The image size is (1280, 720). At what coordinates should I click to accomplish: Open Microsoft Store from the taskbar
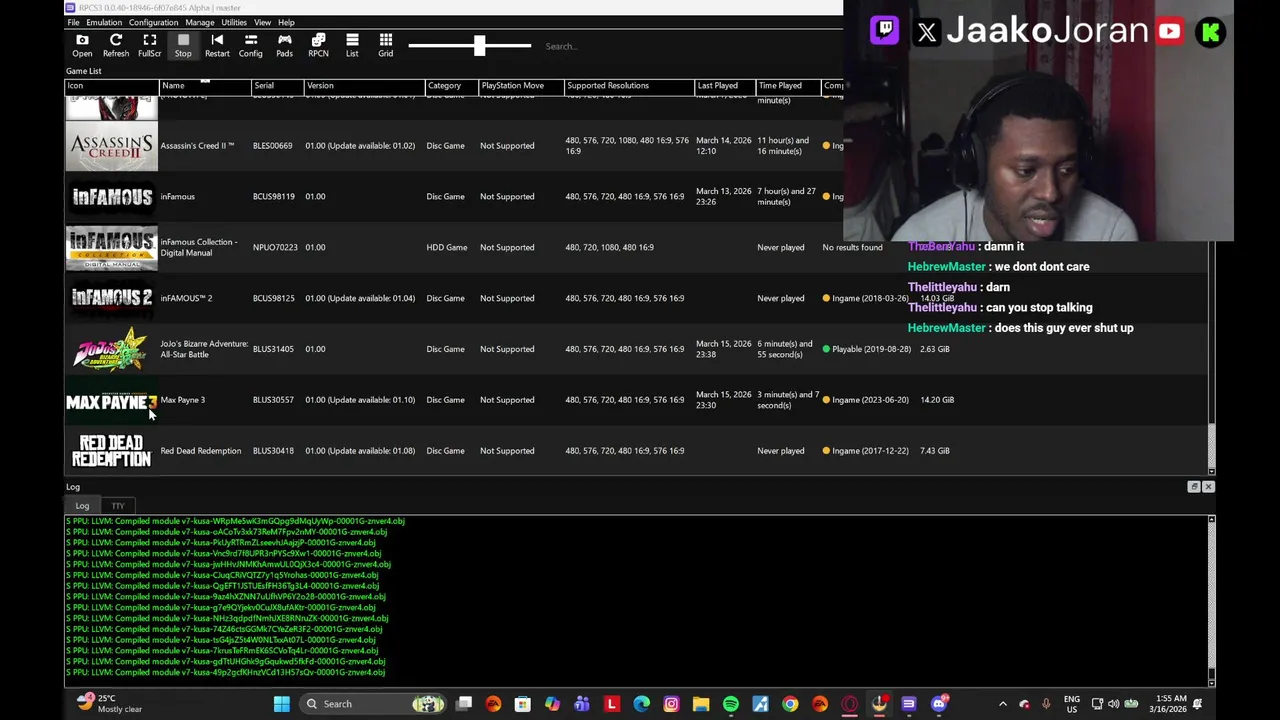tap(523, 704)
